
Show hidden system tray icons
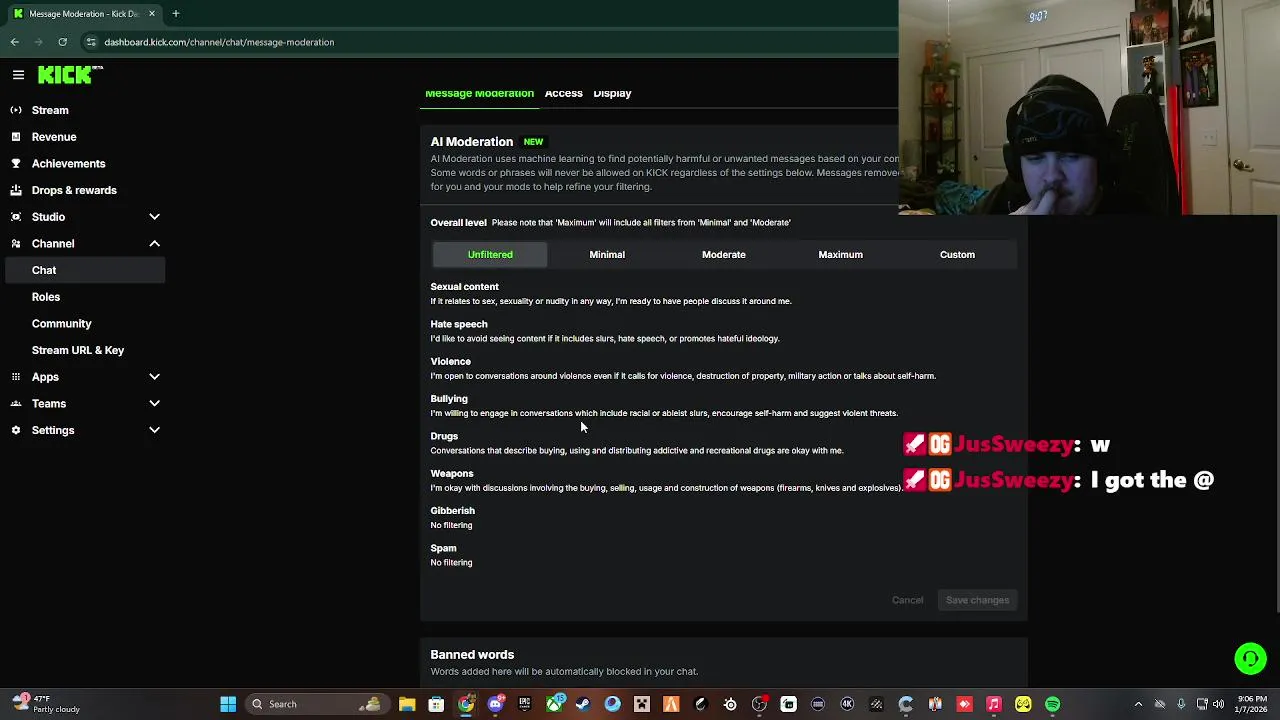1138,704
